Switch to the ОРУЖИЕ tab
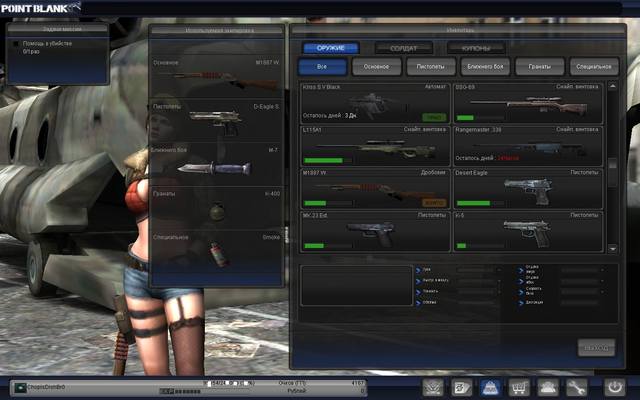The height and width of the screenshot is (400, 640). pyautogui.click(x=331, y=48)
